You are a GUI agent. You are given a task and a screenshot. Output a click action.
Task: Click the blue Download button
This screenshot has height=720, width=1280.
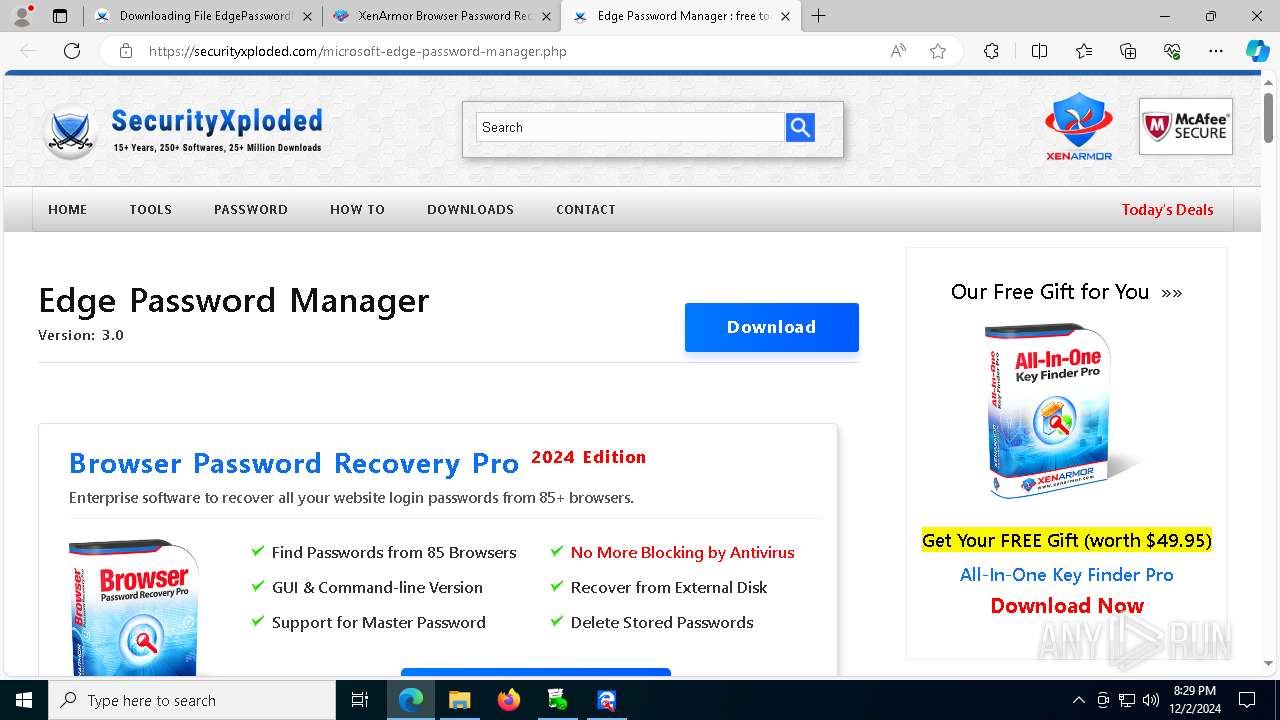[771, 327]
